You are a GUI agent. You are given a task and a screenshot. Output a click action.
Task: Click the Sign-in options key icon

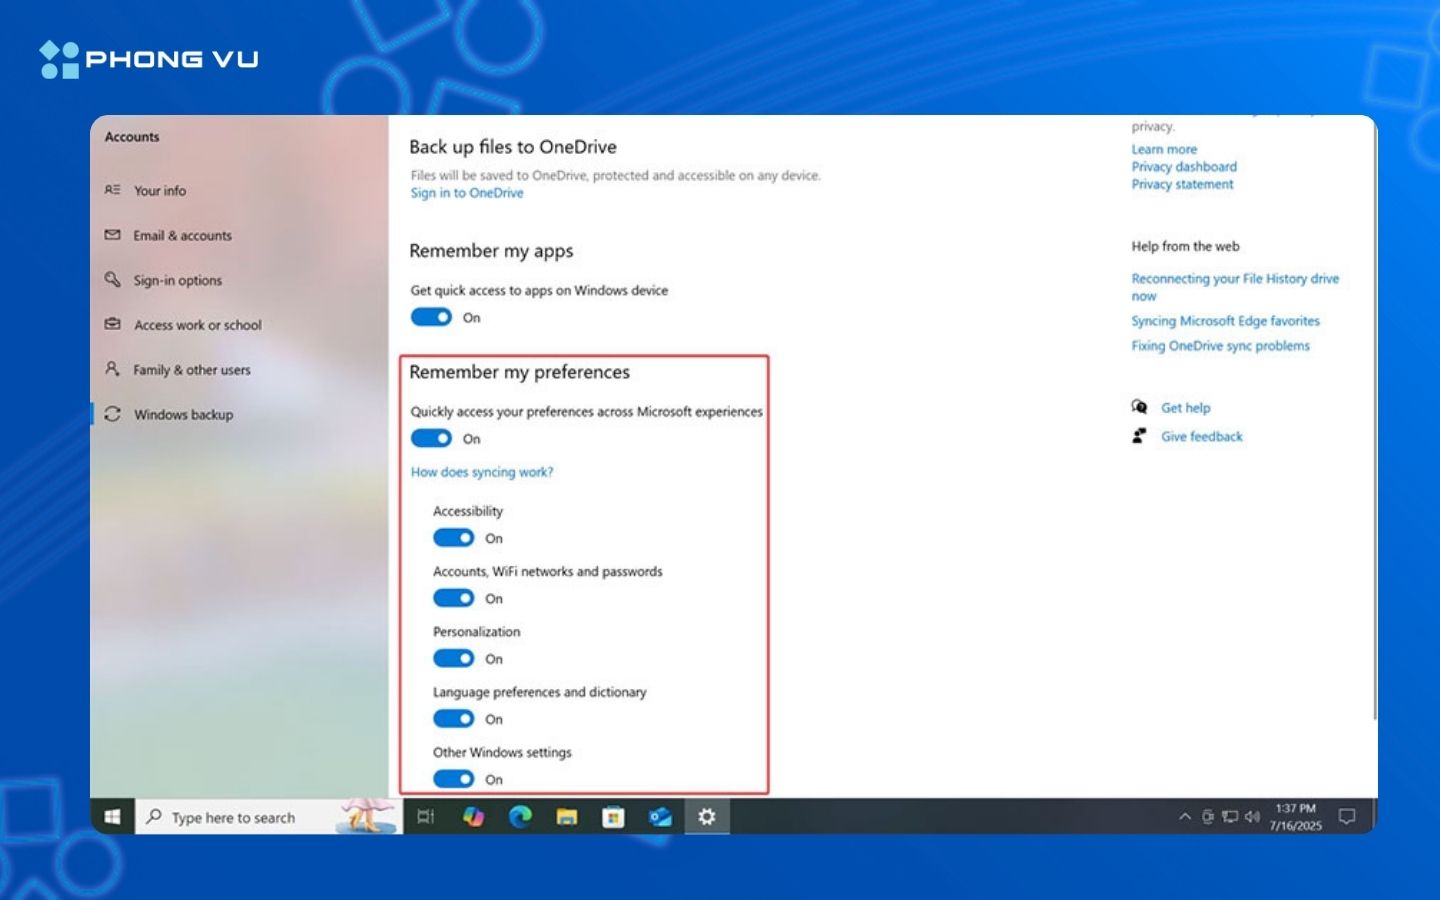pyautogui.click(x=113, y=280)
